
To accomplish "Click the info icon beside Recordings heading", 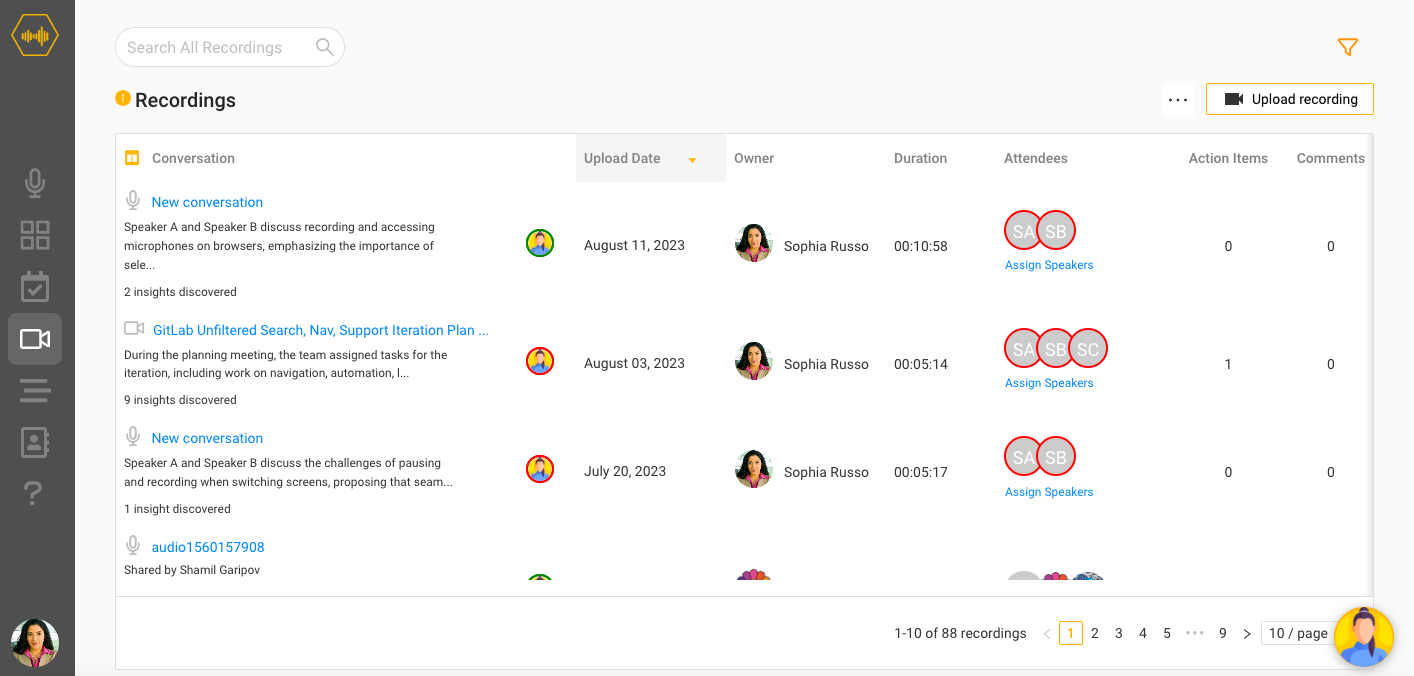I will click(x=123, y=98).
